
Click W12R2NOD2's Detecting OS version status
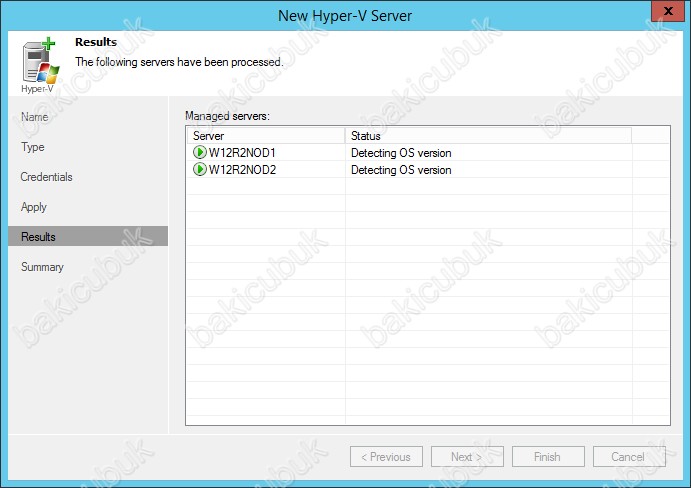click(x=401, y=170)
